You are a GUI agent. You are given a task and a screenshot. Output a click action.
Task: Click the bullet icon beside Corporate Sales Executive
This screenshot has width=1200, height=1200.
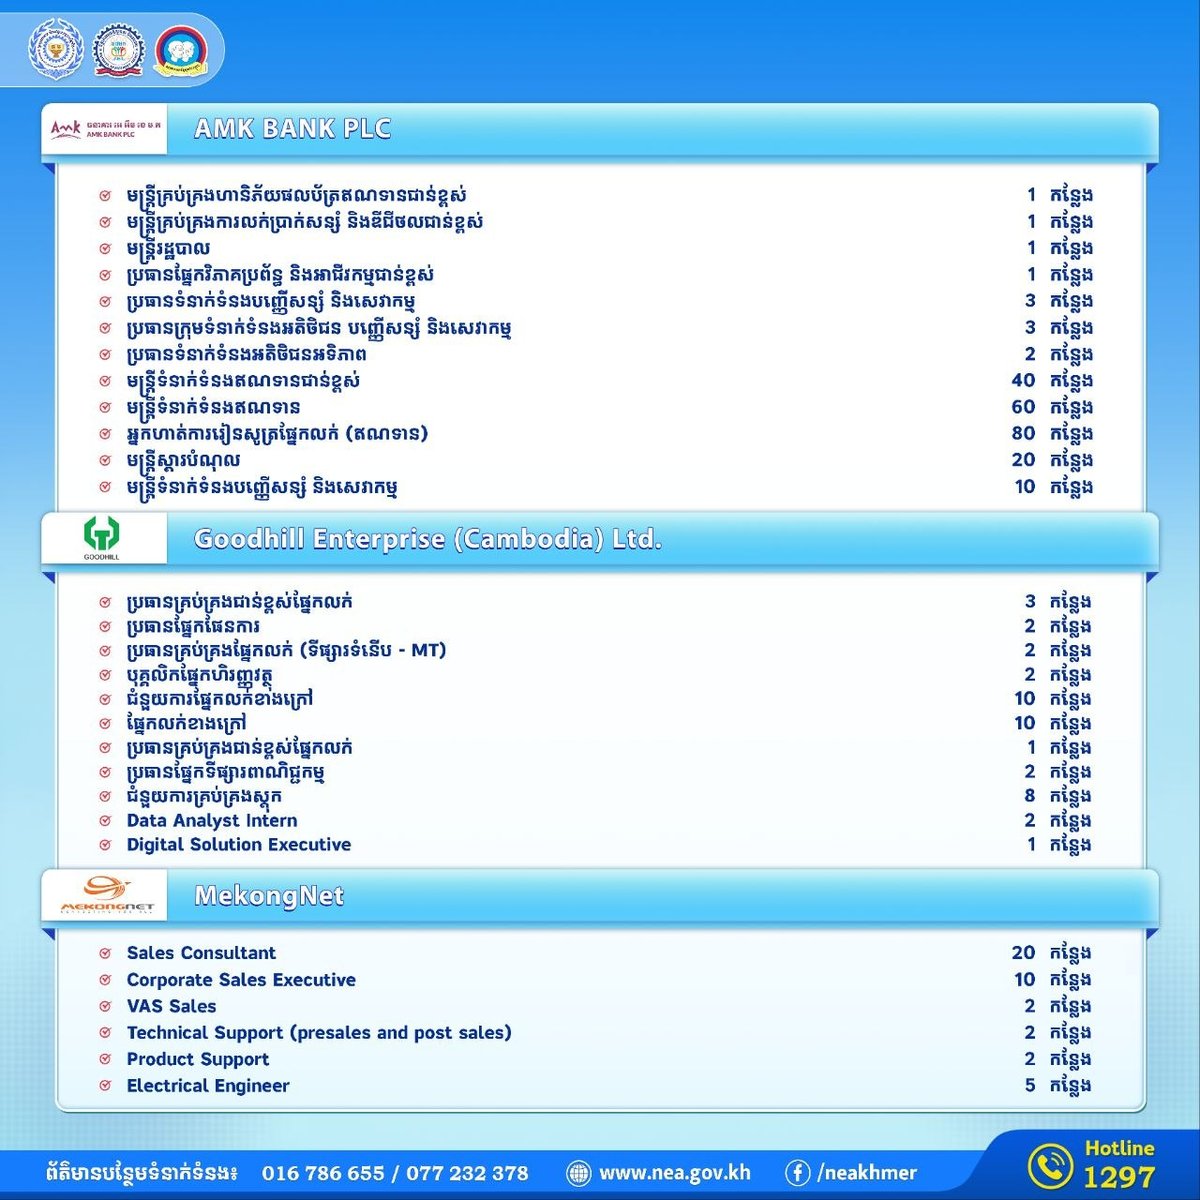105,980
